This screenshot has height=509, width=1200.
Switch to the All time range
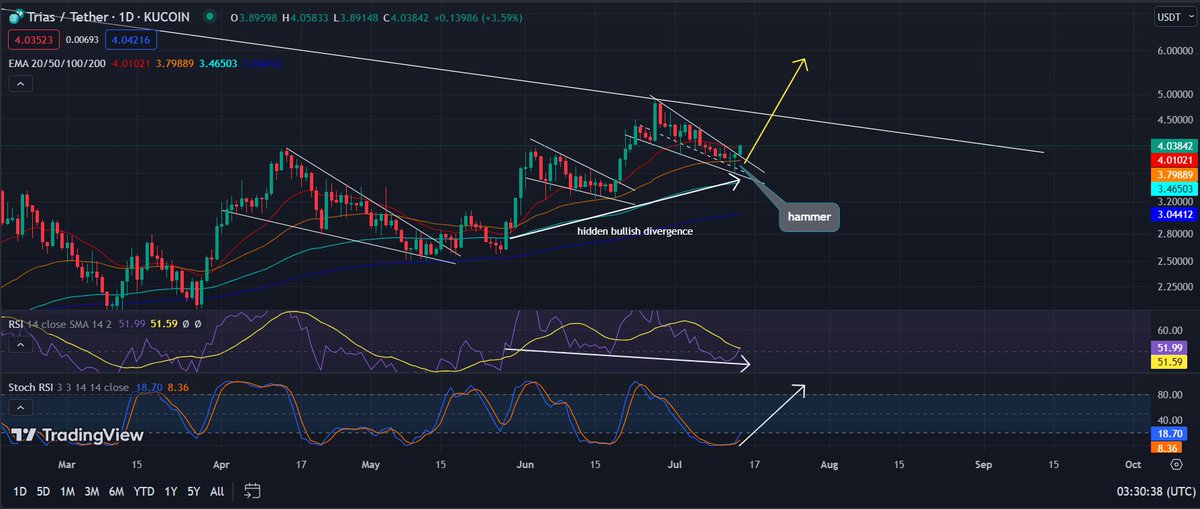click(x=217, y=491)
